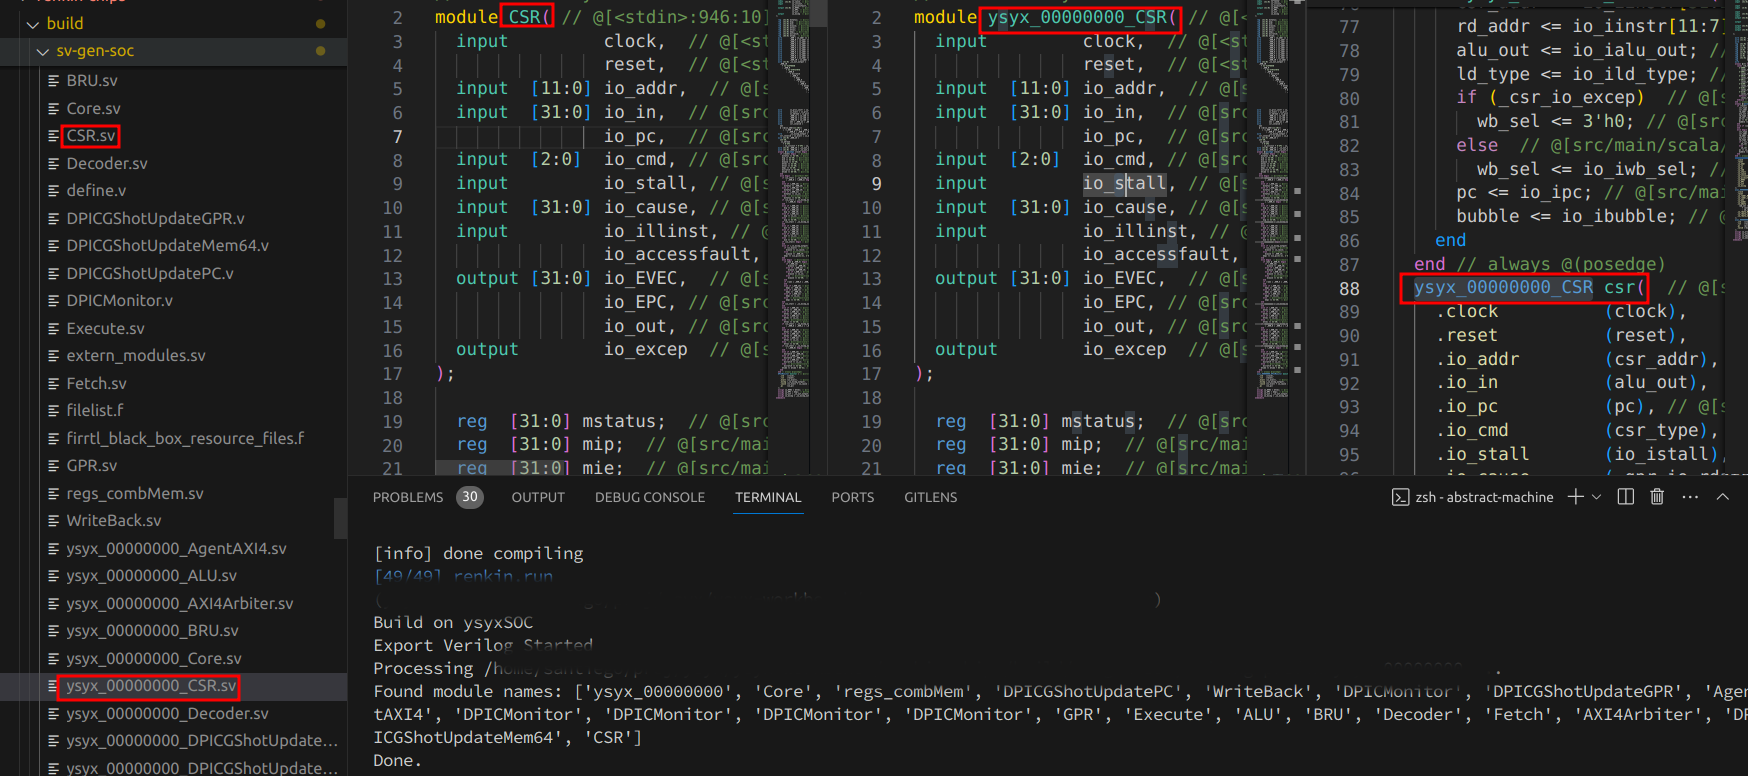This screenshot has height=776, width=1748.
Task: Open the terminal launch profile dropdown arrow
Action: click(x=1596, y=497)
